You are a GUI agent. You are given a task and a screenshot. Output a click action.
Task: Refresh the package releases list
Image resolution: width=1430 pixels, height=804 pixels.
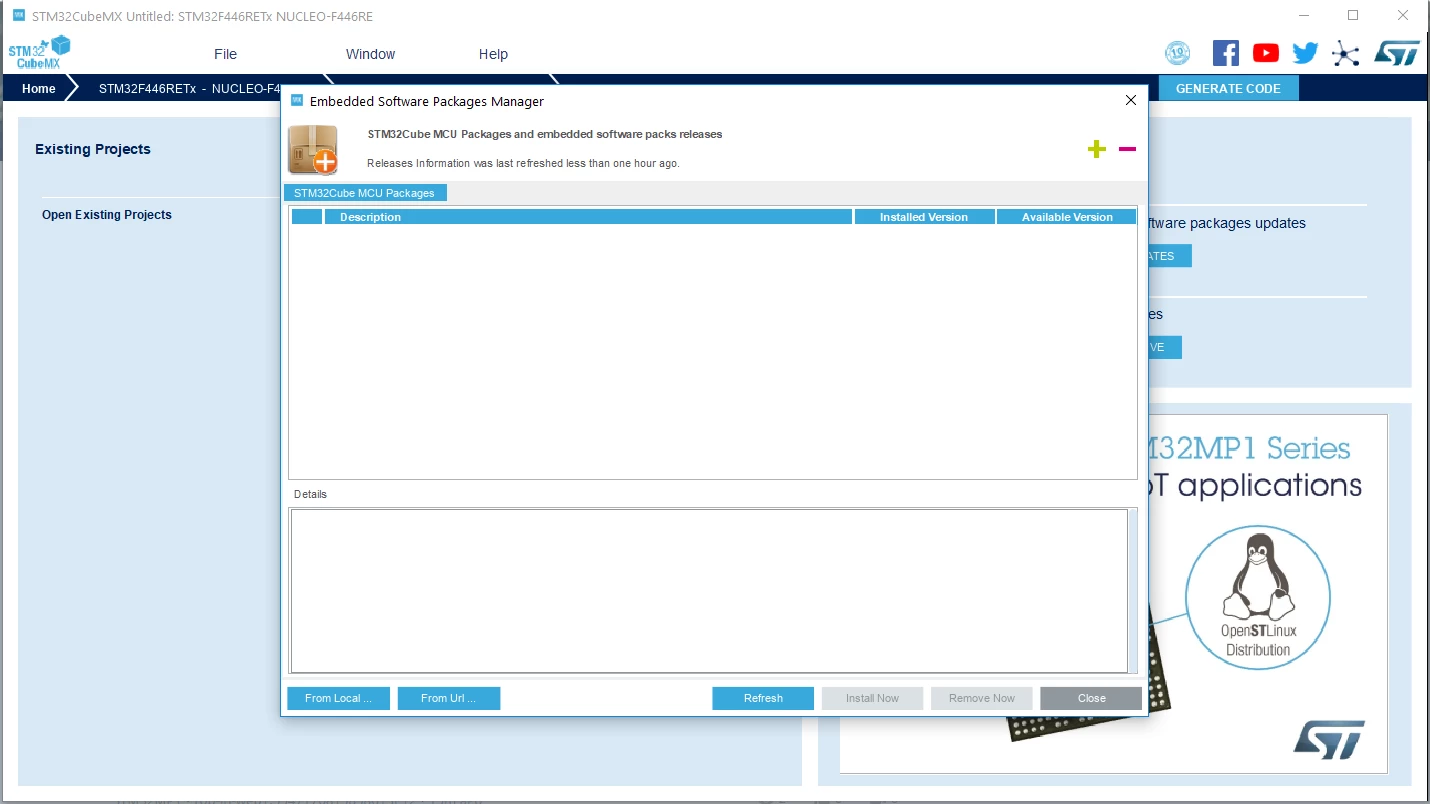click(763, 698)
